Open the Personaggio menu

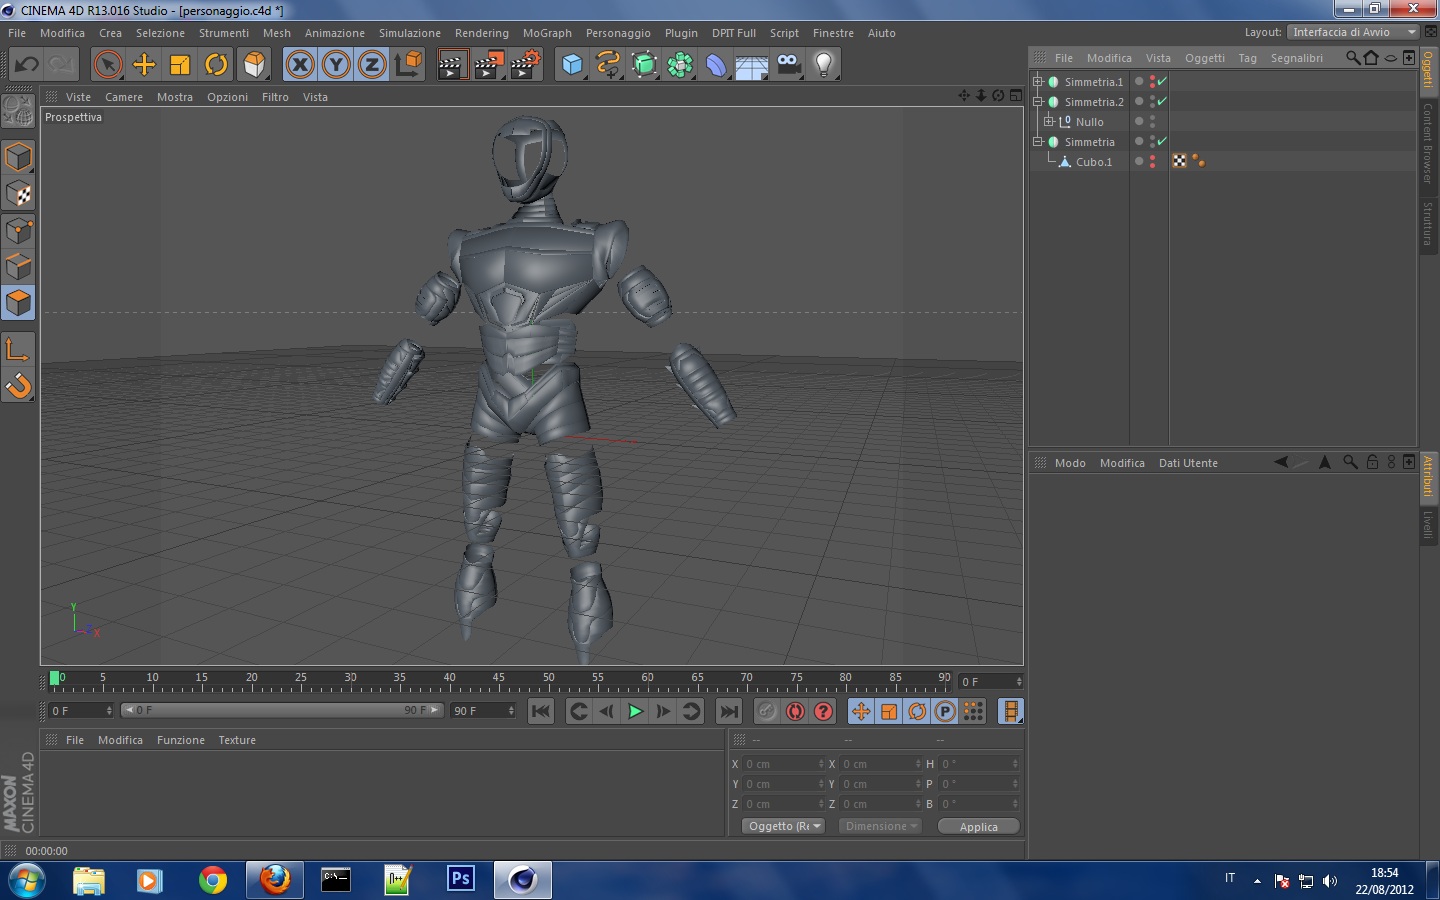[x=618, y=33]
